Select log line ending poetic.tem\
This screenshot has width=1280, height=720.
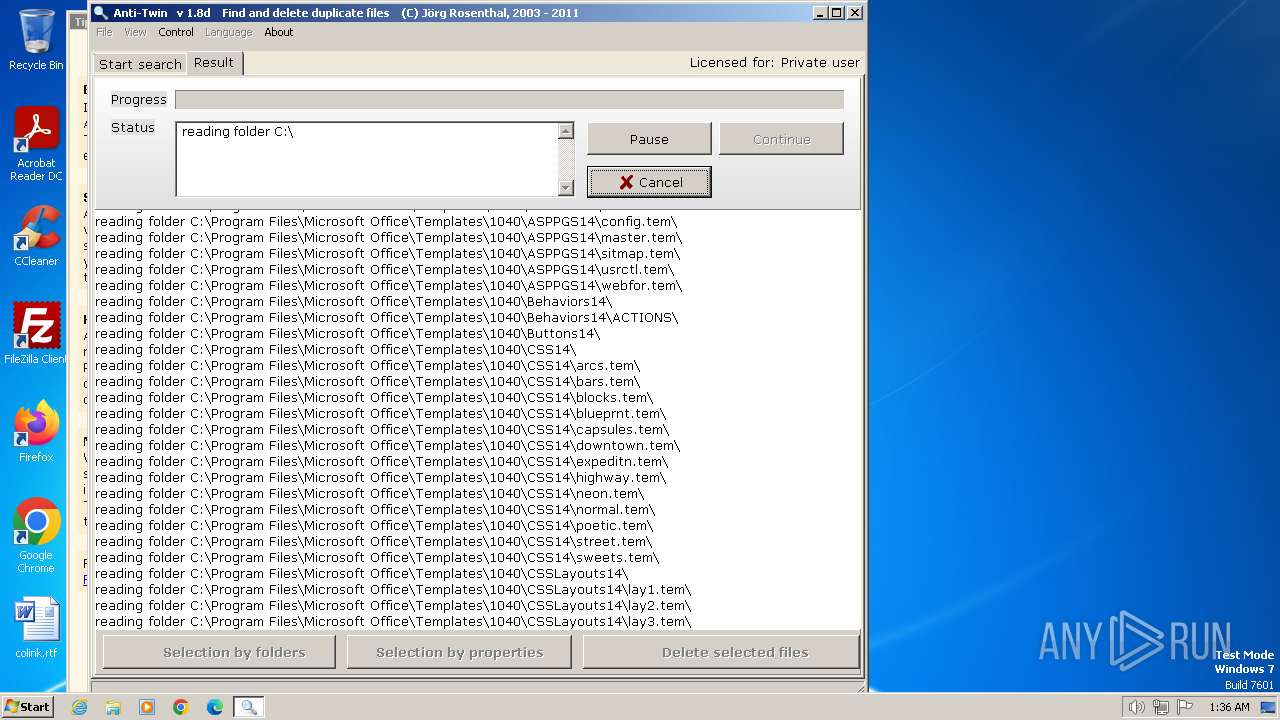tap(373, 526)
